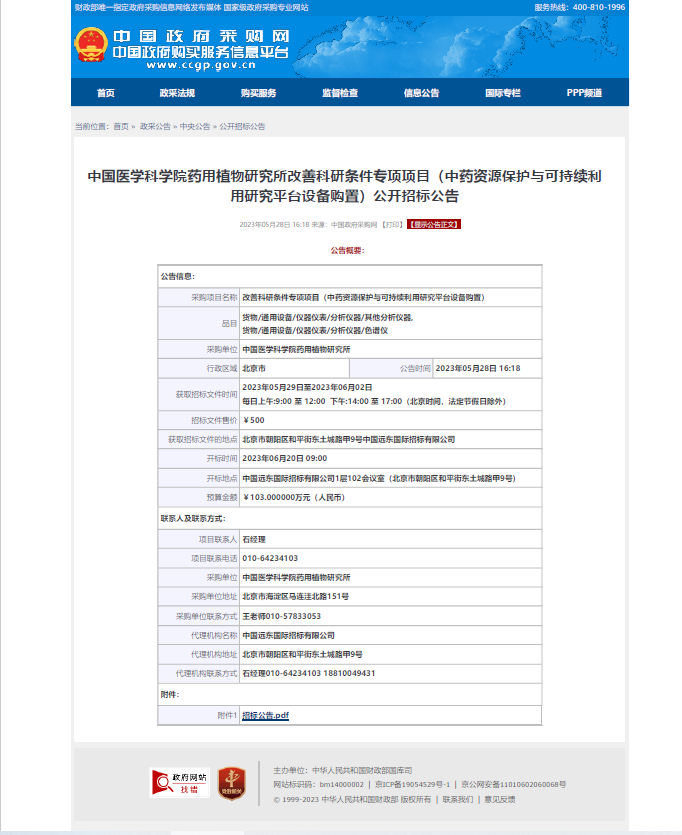This screenshot has height=835, width=682.
Task: Click the 公开招标公告 breadcrumb link
Action: pyautogui.click(x=242, y=126)
